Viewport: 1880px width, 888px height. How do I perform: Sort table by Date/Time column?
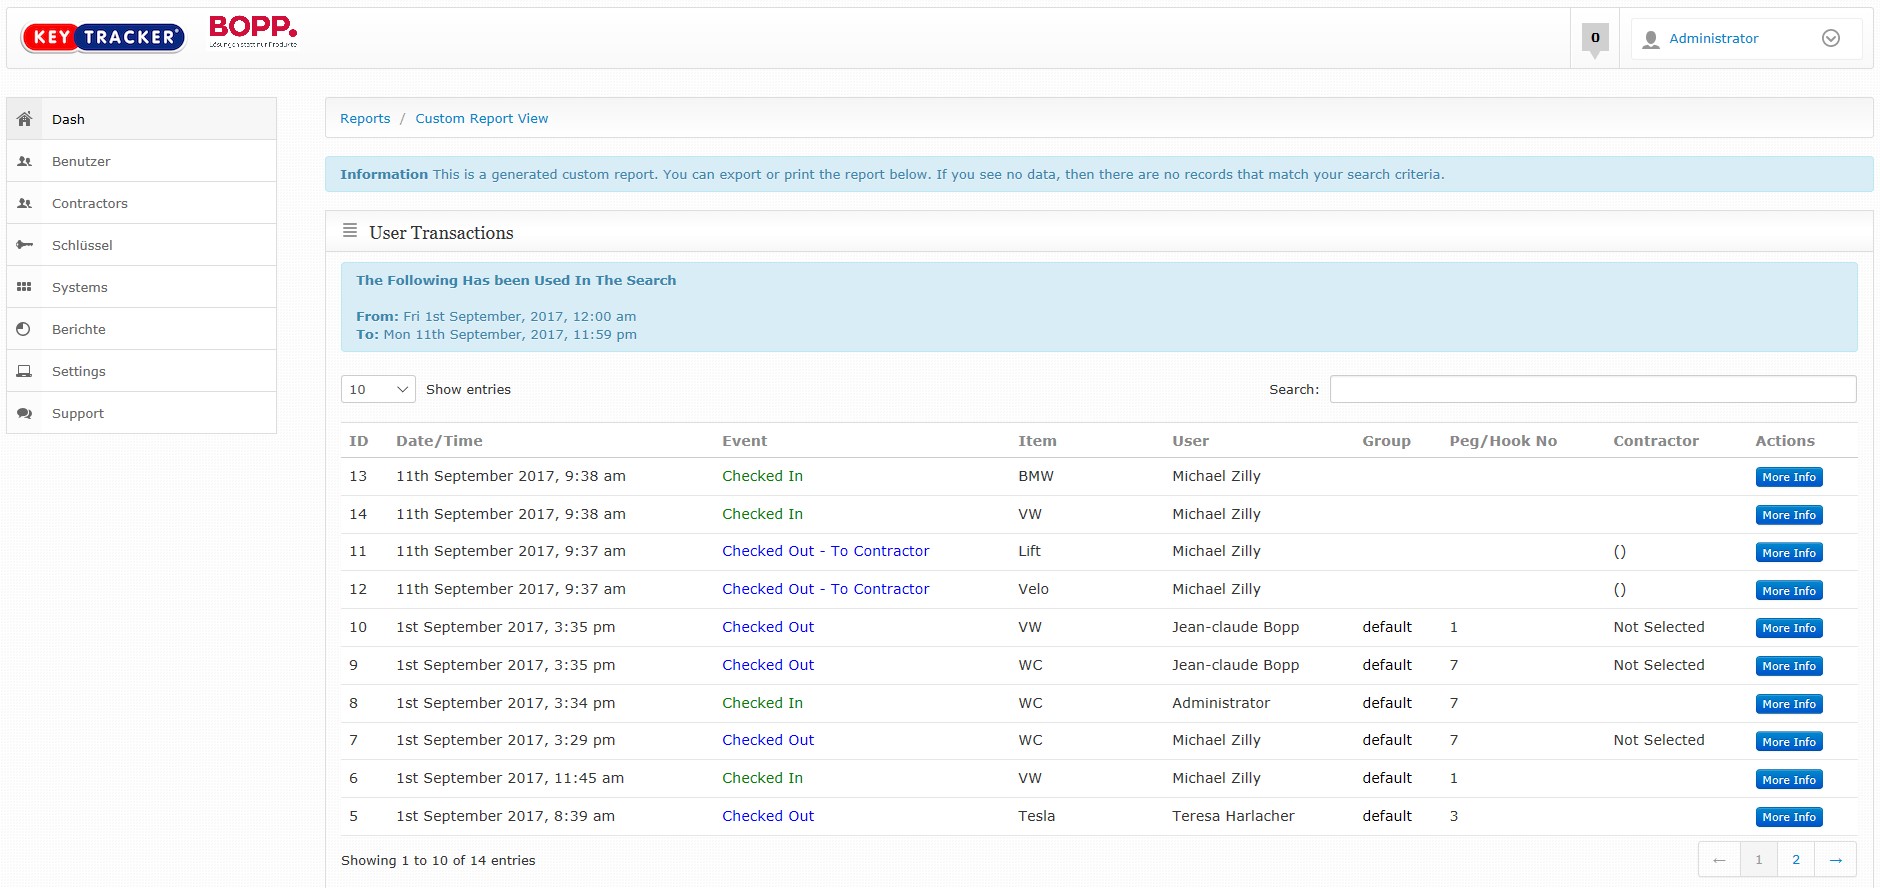439,441
